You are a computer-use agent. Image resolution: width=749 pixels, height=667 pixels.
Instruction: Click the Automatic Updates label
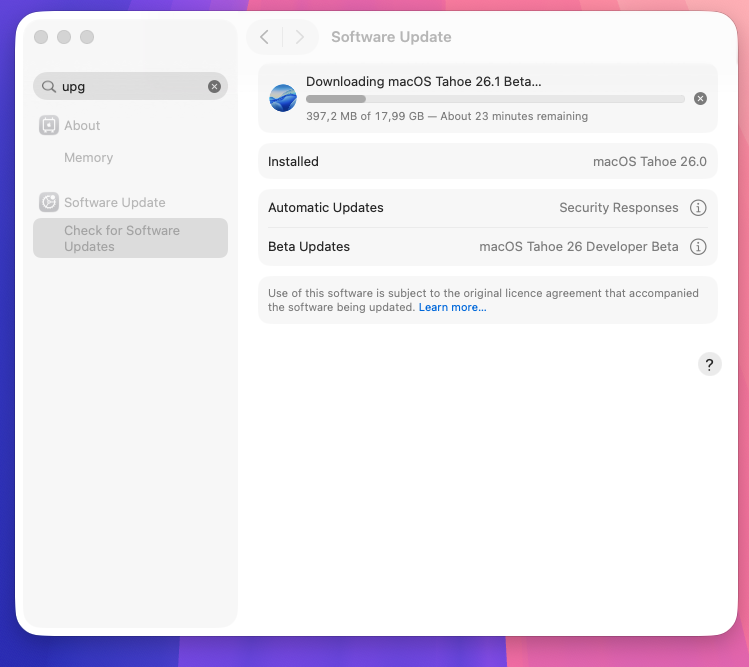point(325,208)
